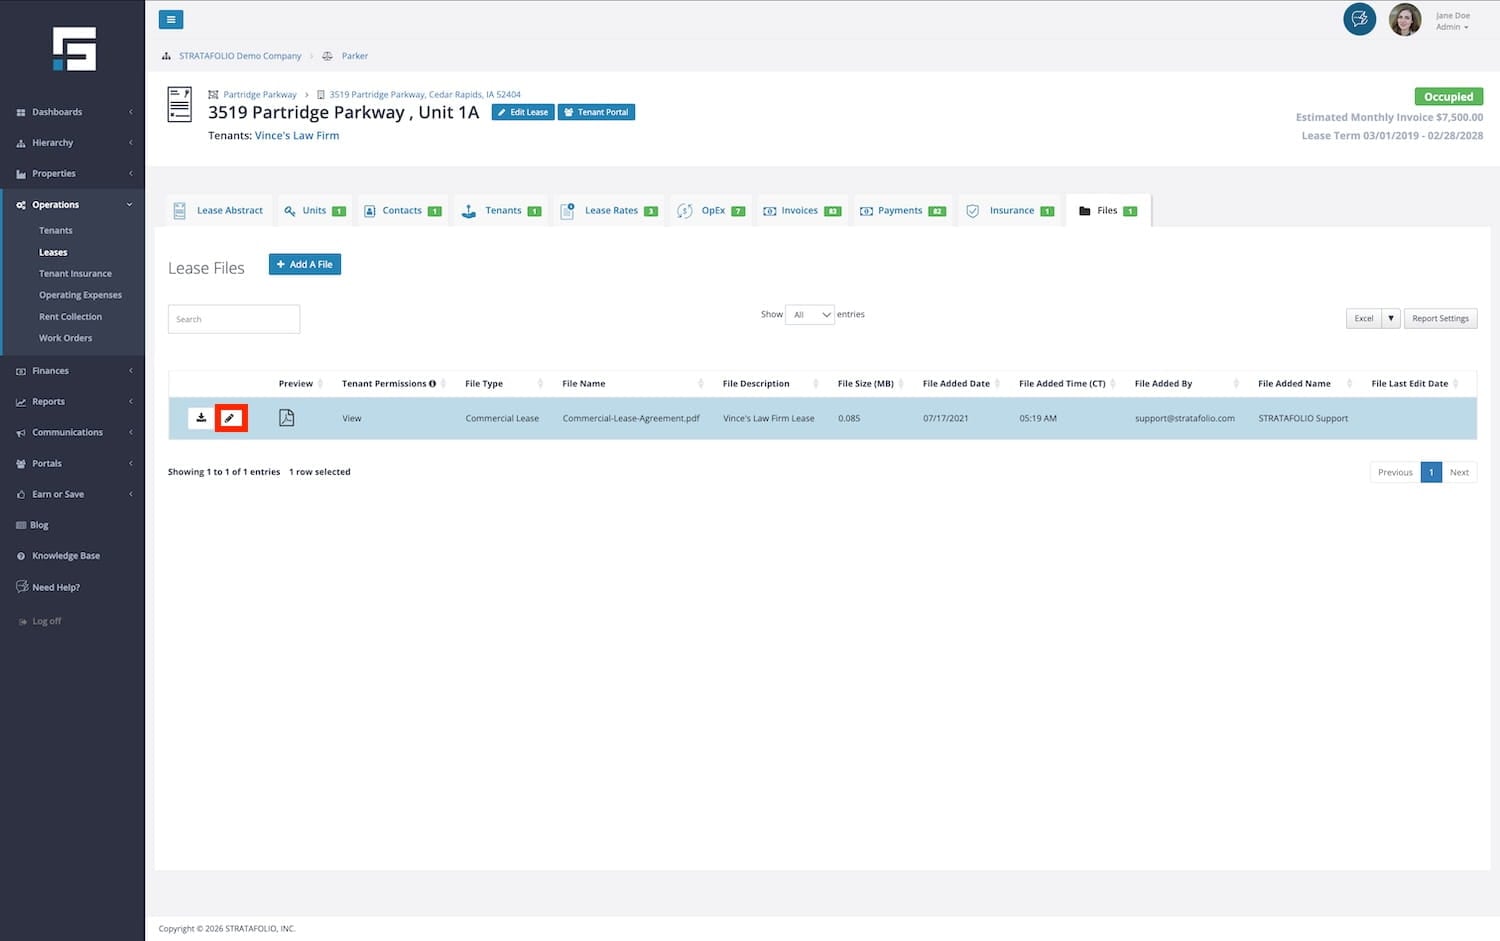Viewport: 1500px width, 941px height.
Task: Toggle the hamburger sidebar menu button
Action: (x=171, y=19)
